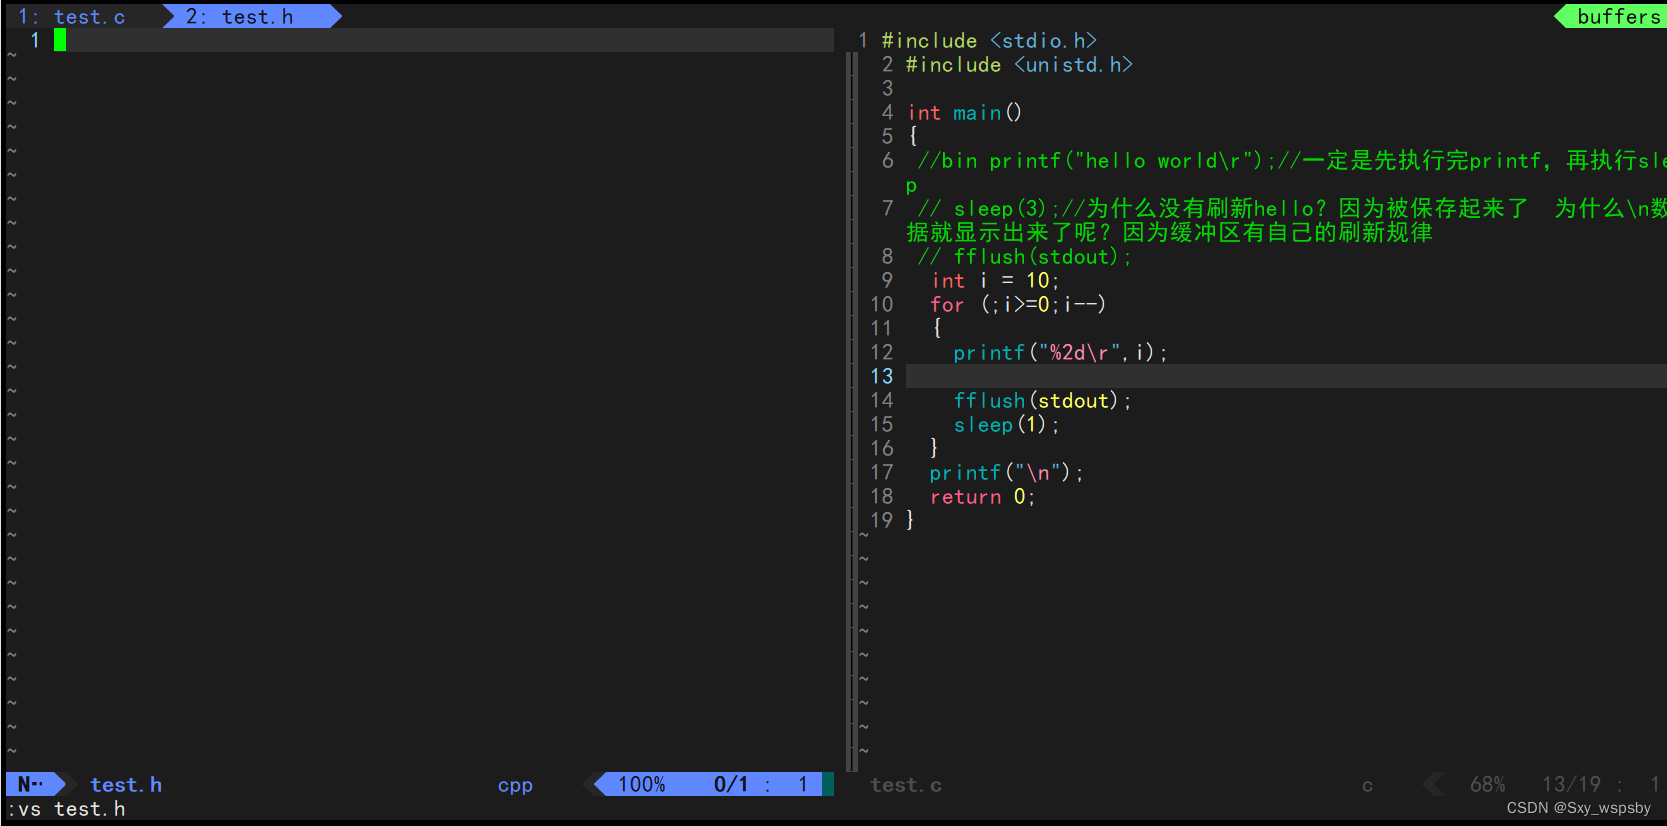Click the printf("\n"); line
The image size is (1667, 826).
point(1006,472)
